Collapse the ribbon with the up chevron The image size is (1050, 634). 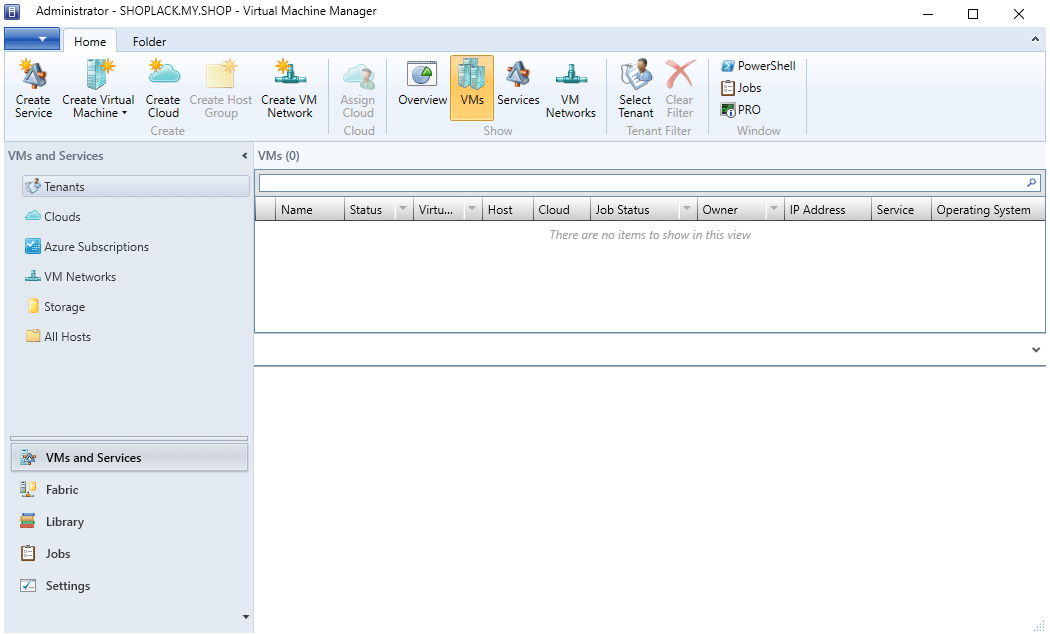1035,39
